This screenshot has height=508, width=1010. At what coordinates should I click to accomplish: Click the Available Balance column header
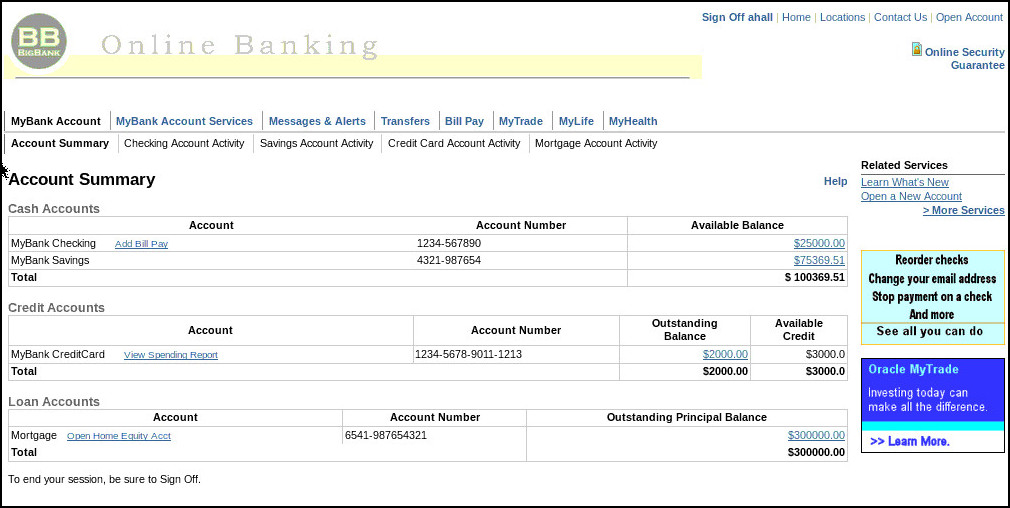tap(738, 225)
